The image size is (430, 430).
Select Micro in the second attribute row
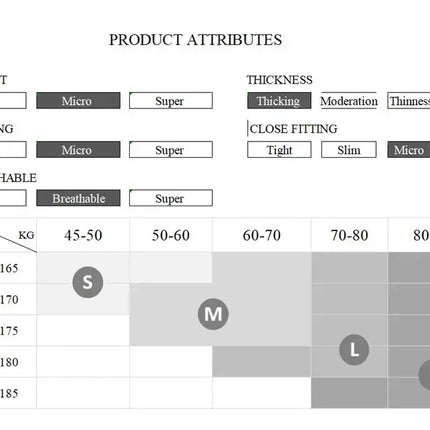[78, 150]
